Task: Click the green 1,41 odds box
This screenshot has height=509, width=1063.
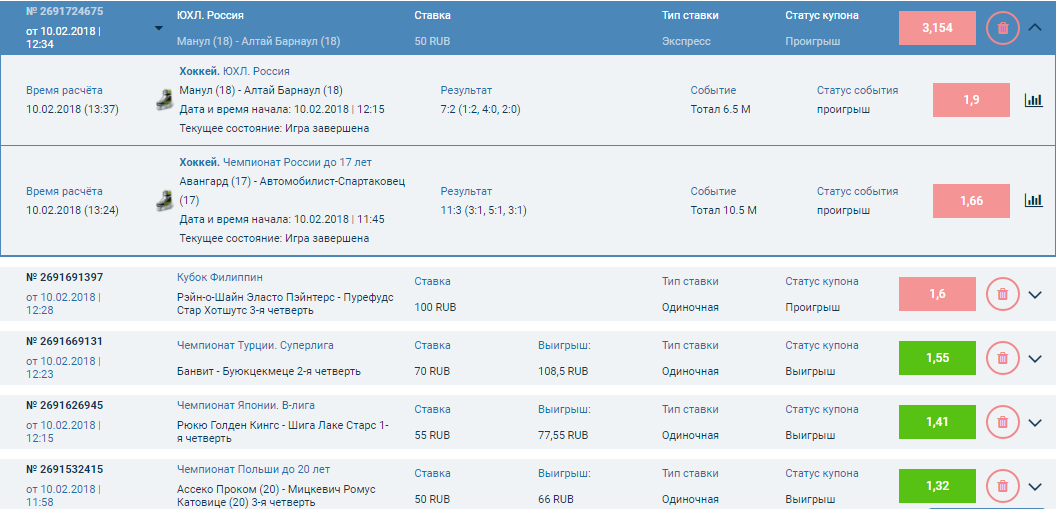Action: tap(937, 422)
